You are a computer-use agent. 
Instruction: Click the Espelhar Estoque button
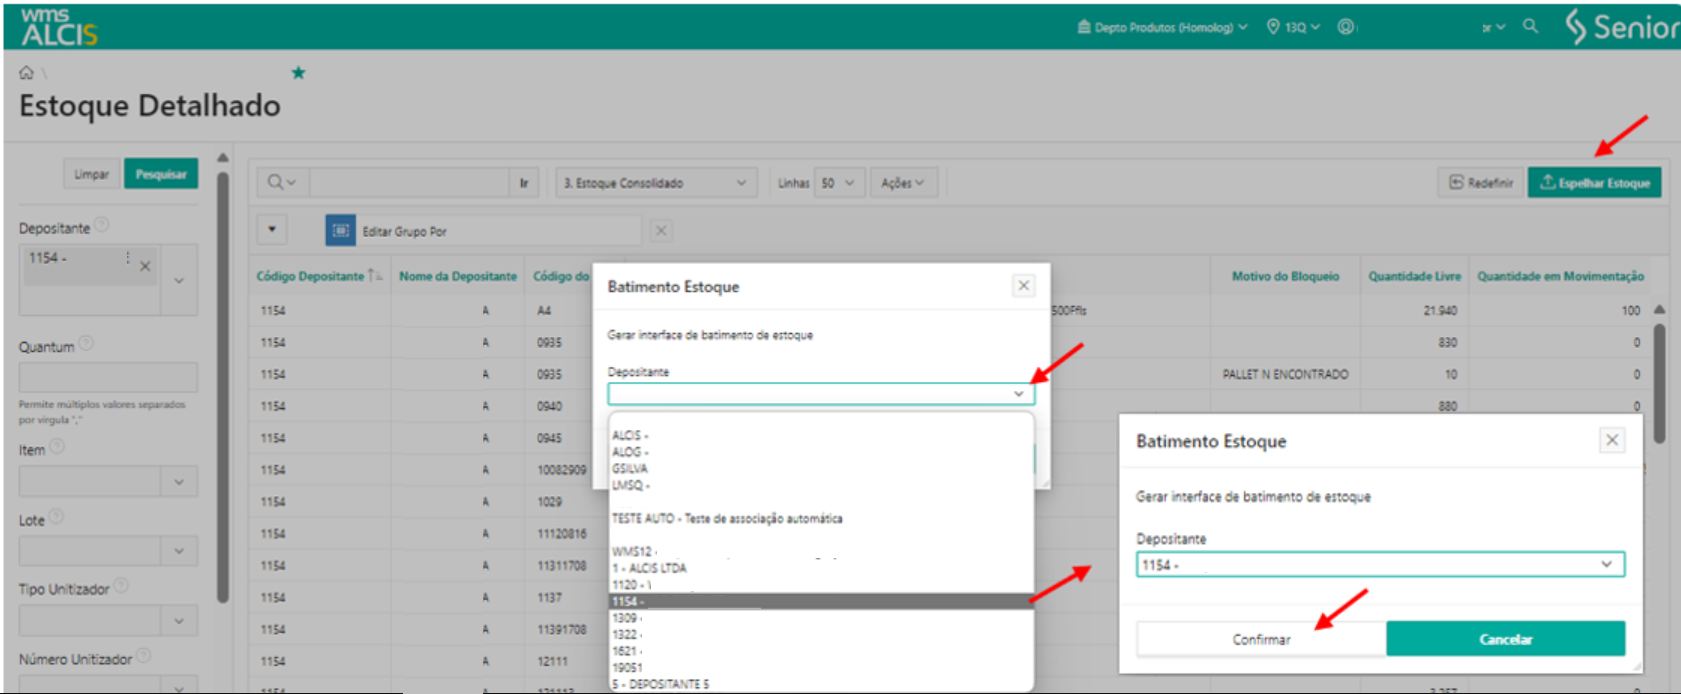1594,182
